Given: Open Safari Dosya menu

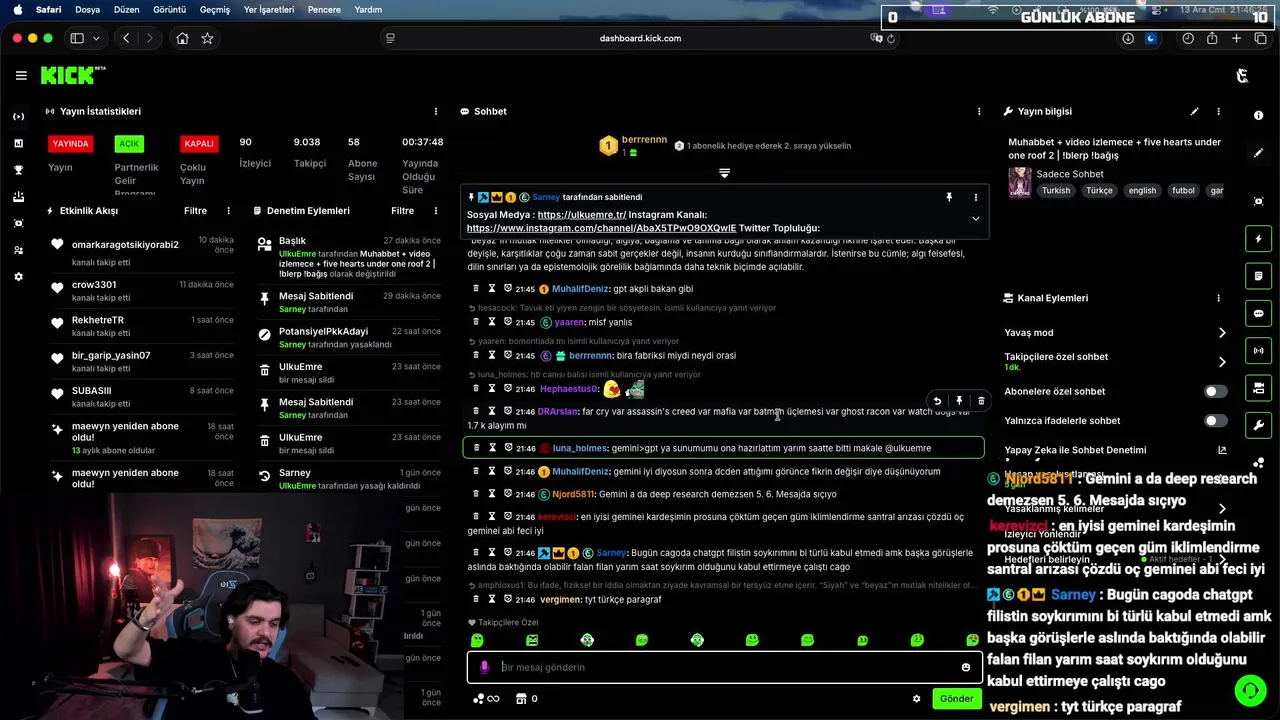Looking at the screenshot, I should tap(87, 9).
